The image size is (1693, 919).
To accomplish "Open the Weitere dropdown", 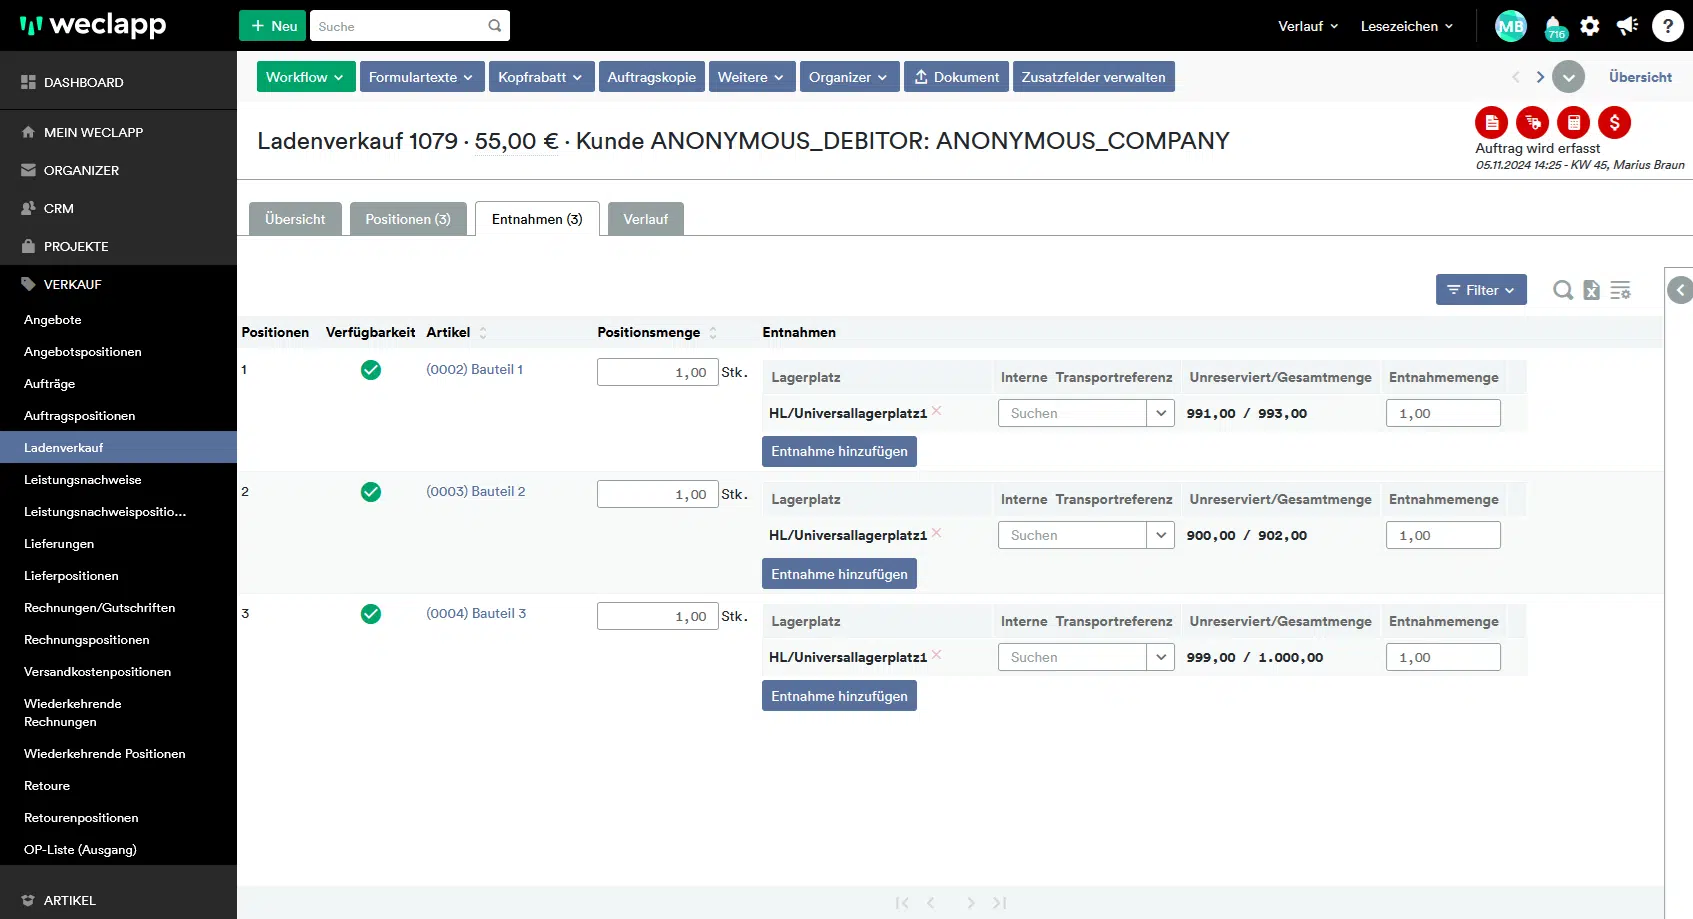I will click(751, 77).
